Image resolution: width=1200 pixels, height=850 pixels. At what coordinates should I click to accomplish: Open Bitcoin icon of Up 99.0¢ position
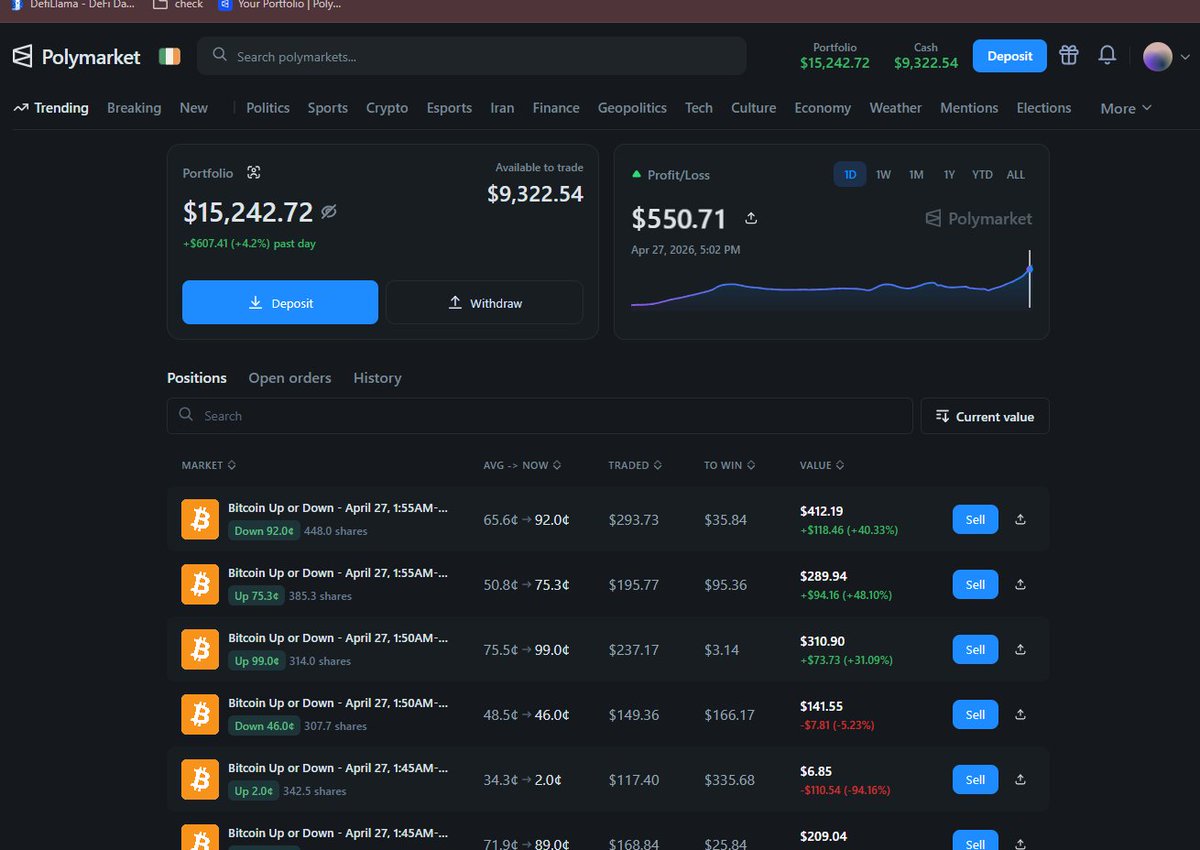(x=200, y=649)
